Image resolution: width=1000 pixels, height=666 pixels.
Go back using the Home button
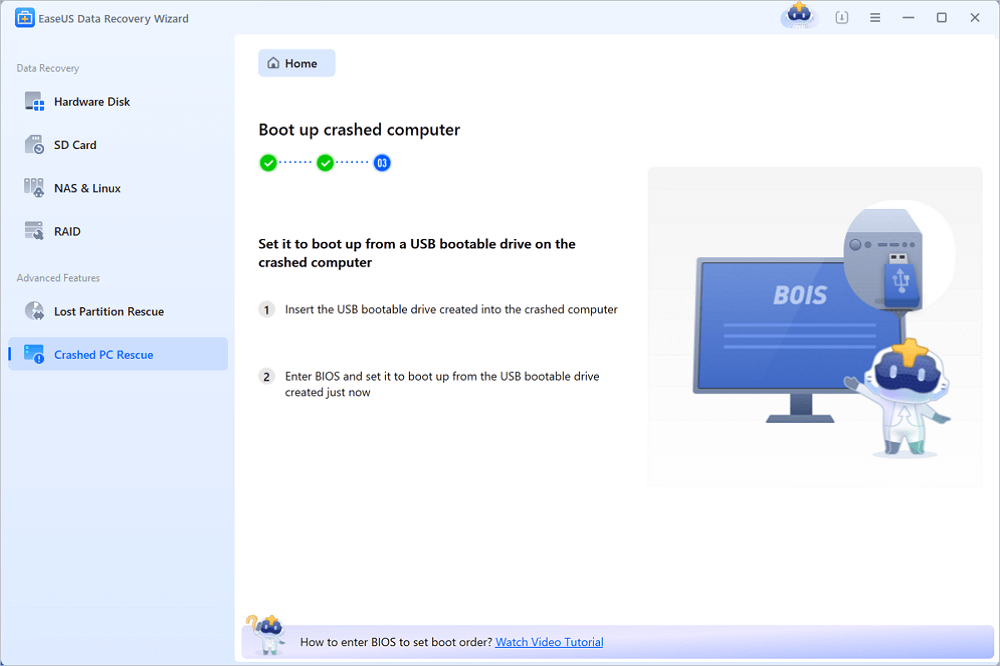[297, 63]
